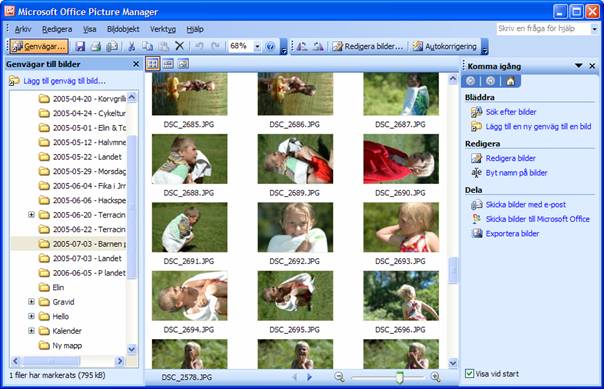Click the Home icon in Komma igång pane

pyautogui.click(x=510, y=81)
